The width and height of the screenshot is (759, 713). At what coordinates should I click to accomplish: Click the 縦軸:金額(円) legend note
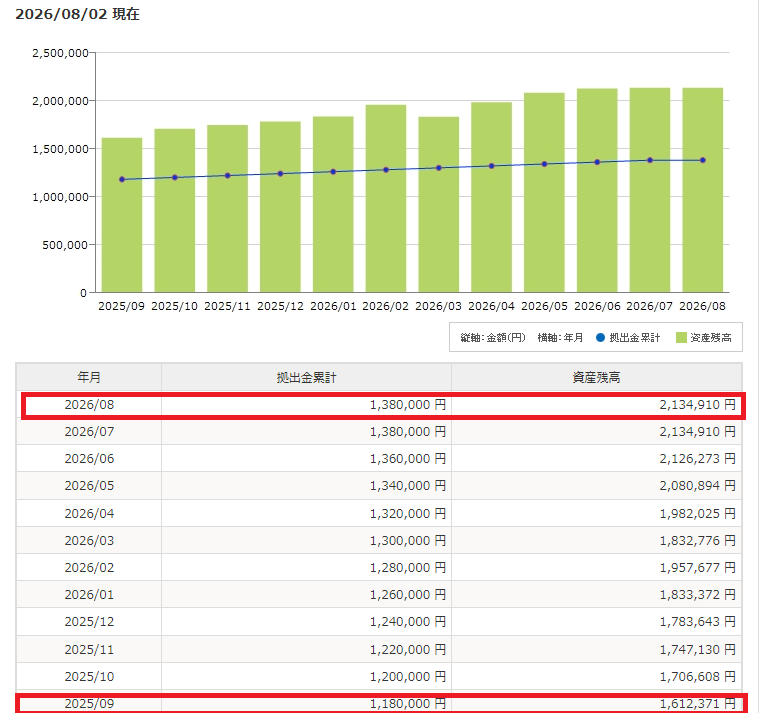pos(493,337)
